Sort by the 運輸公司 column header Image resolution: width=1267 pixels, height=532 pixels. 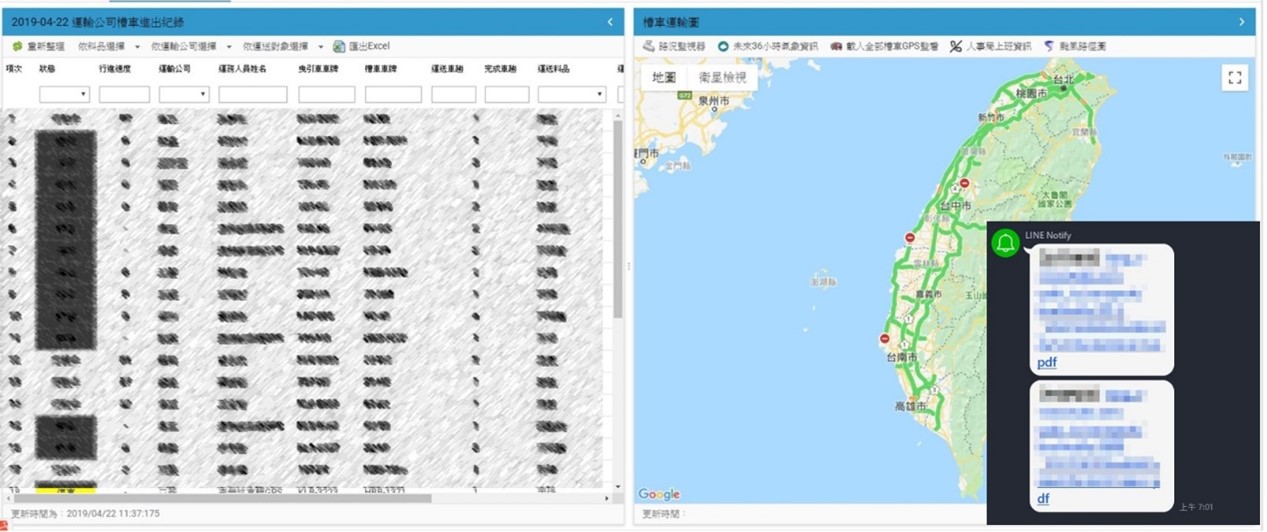coord(175,68)
